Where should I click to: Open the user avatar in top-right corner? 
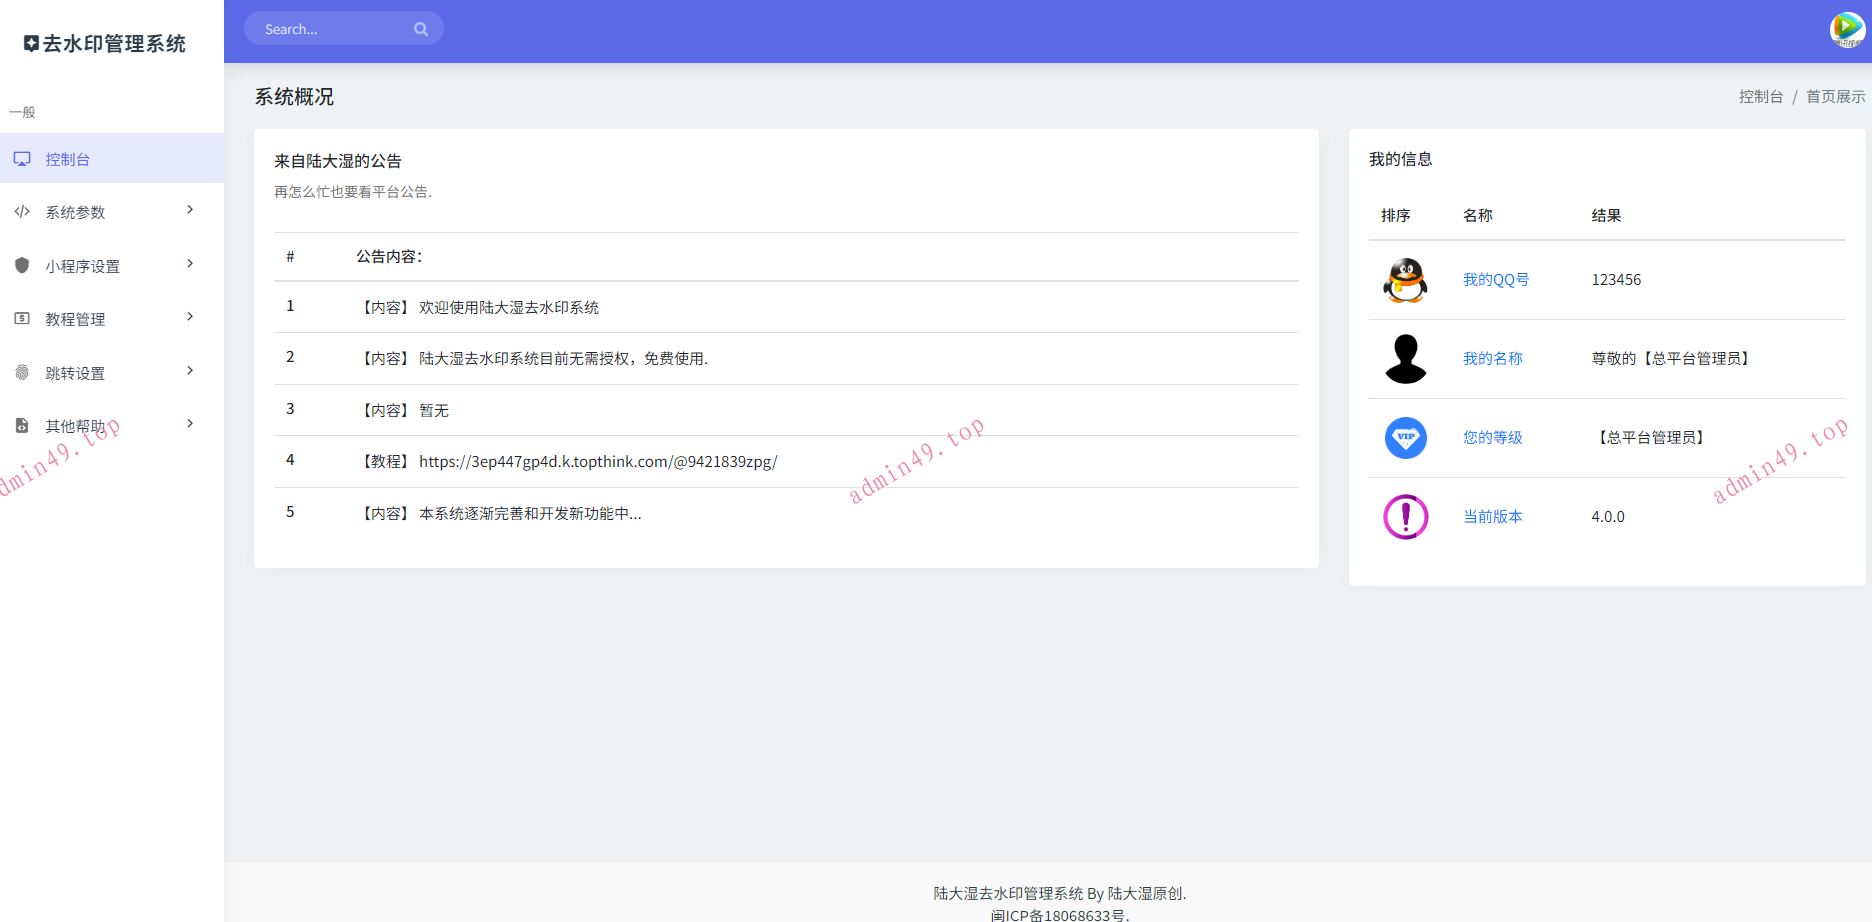tap(1846, 29)
